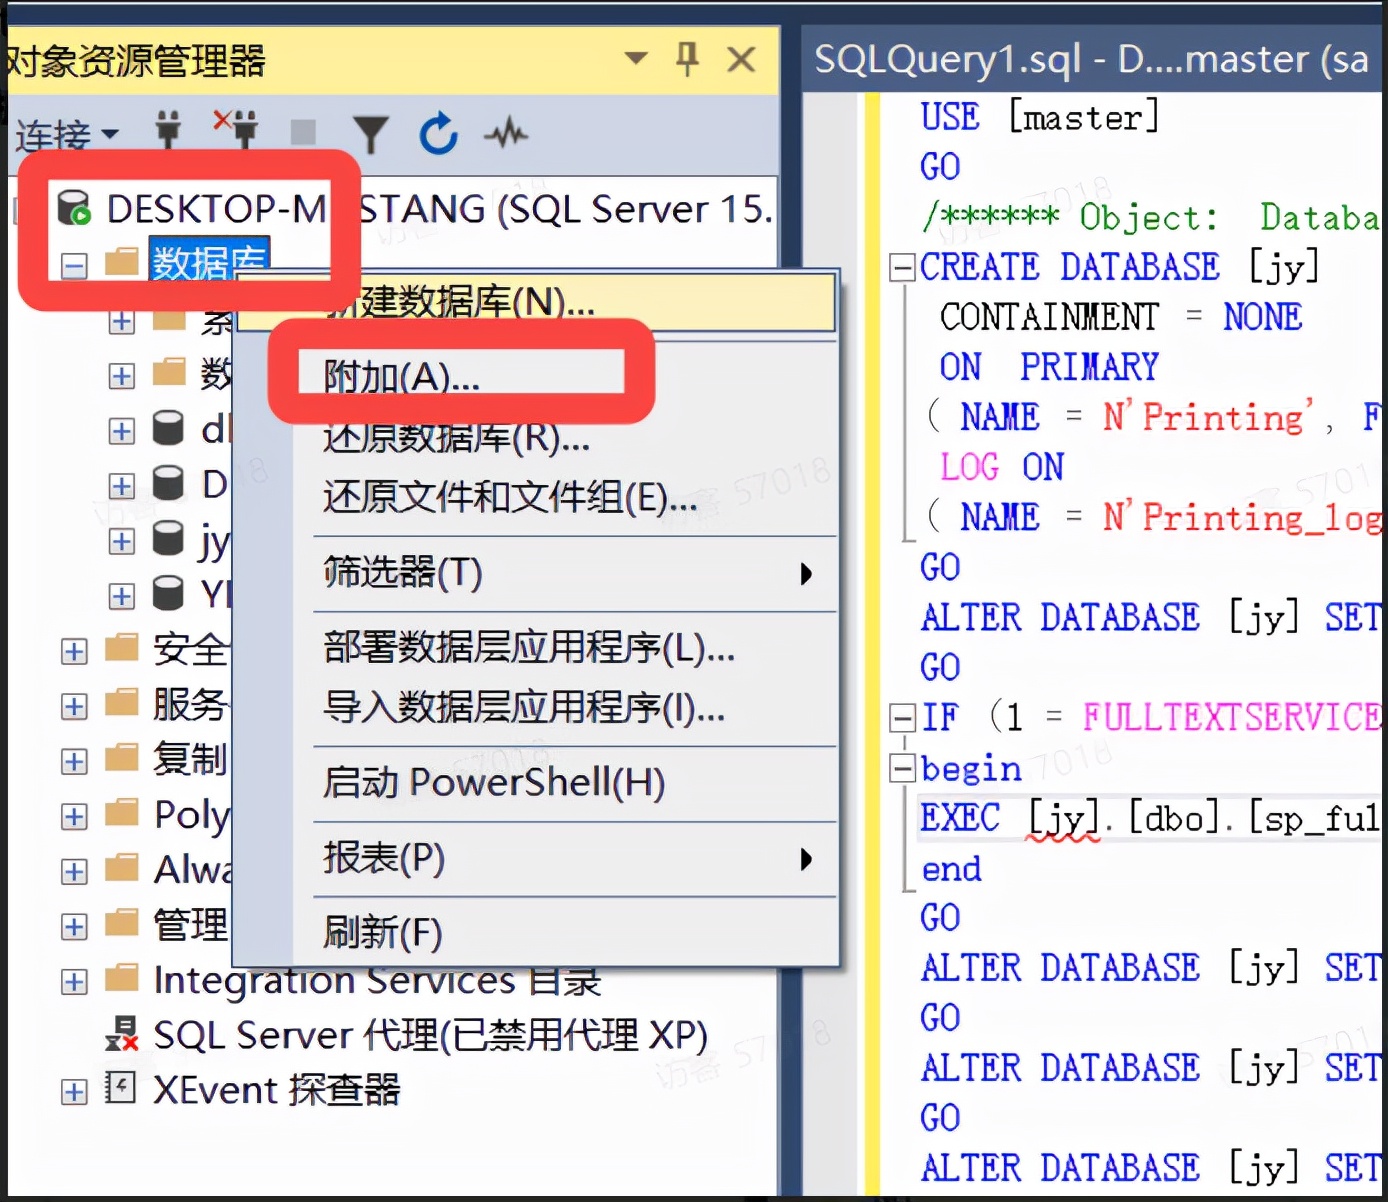Viewport: 1388px width, 1202px height.
Task: Close the 对象资源管理器 panel
Action: (741, 60)
